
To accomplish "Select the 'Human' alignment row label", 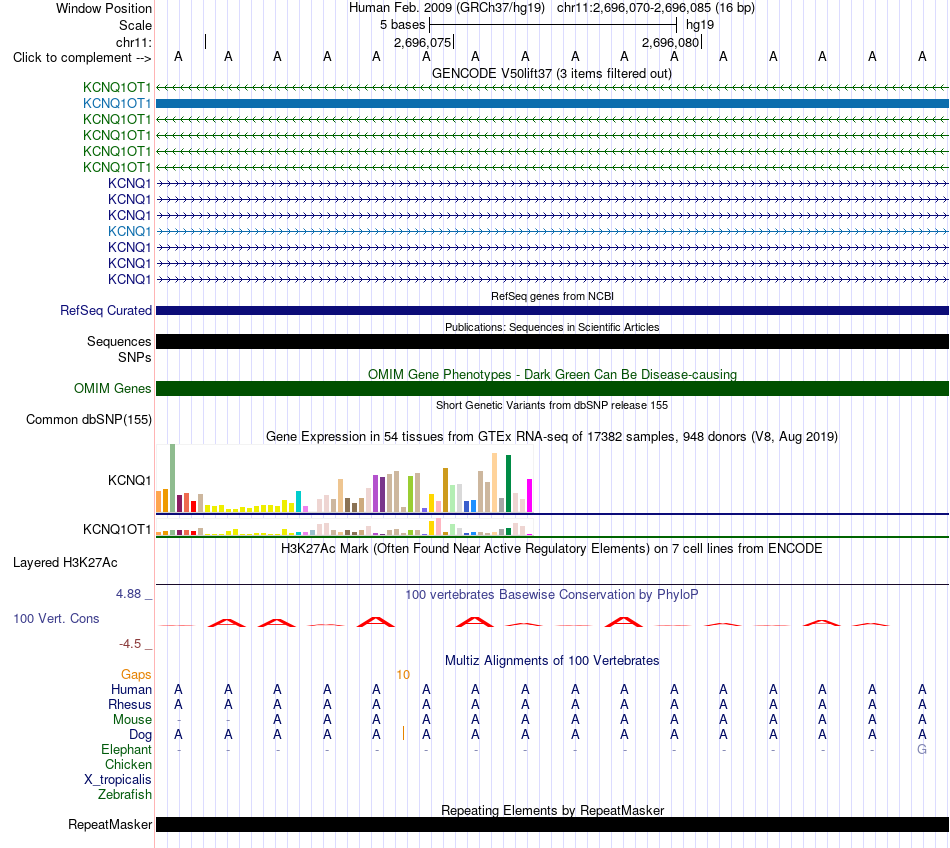I will 131,690.
